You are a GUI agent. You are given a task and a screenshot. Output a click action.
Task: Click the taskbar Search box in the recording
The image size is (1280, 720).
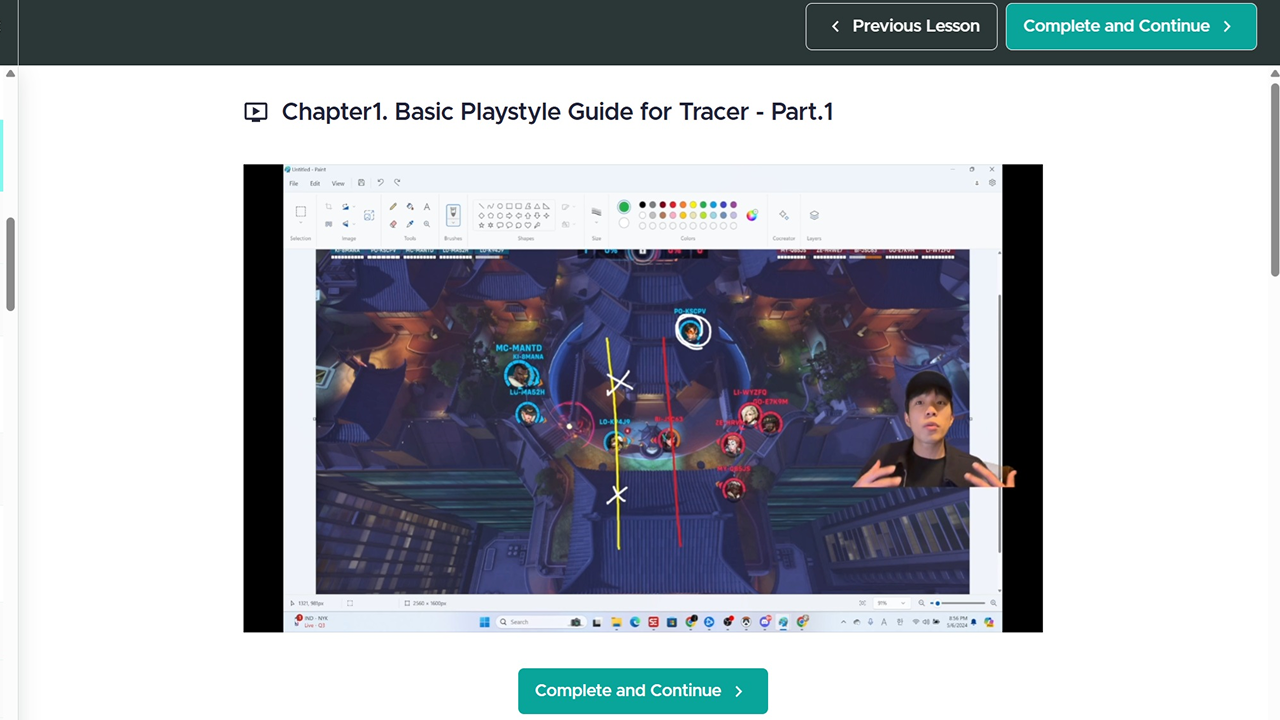tap(541, 622)
